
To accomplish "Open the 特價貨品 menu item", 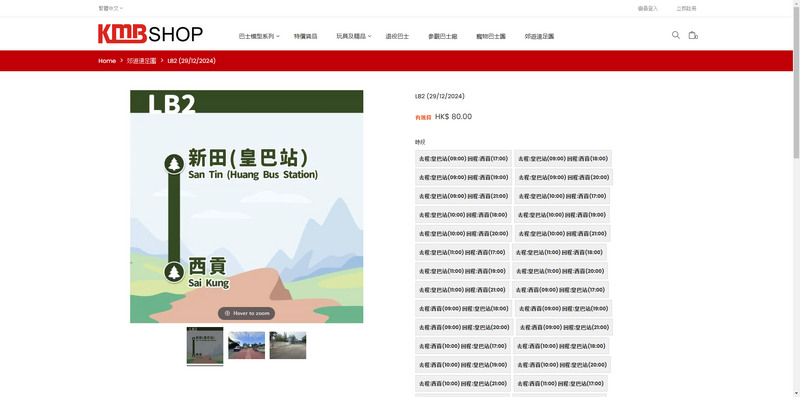I will click(x=306, y=36).
